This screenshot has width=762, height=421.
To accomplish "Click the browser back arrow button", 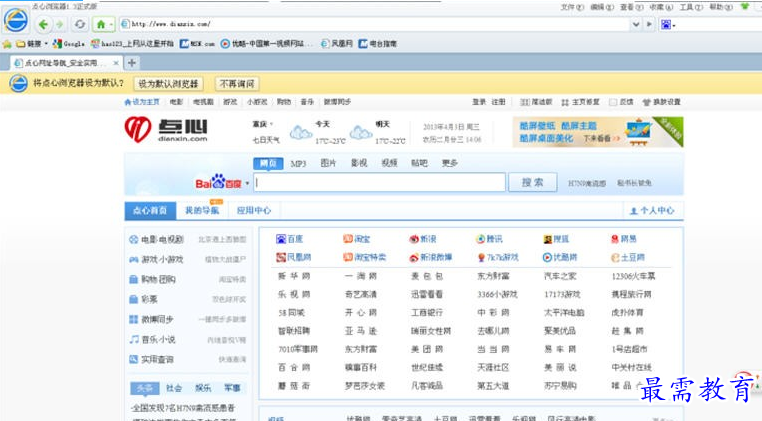I will [43, 24].
